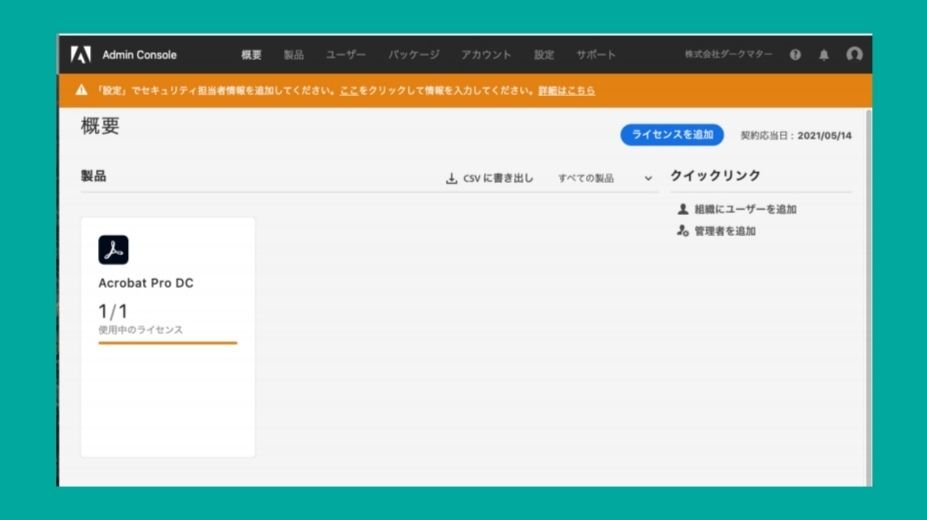This screenshot has height=520, width=927.
Task: Follow the 詳細はこちら link in banner
Action: coord(566,90)
